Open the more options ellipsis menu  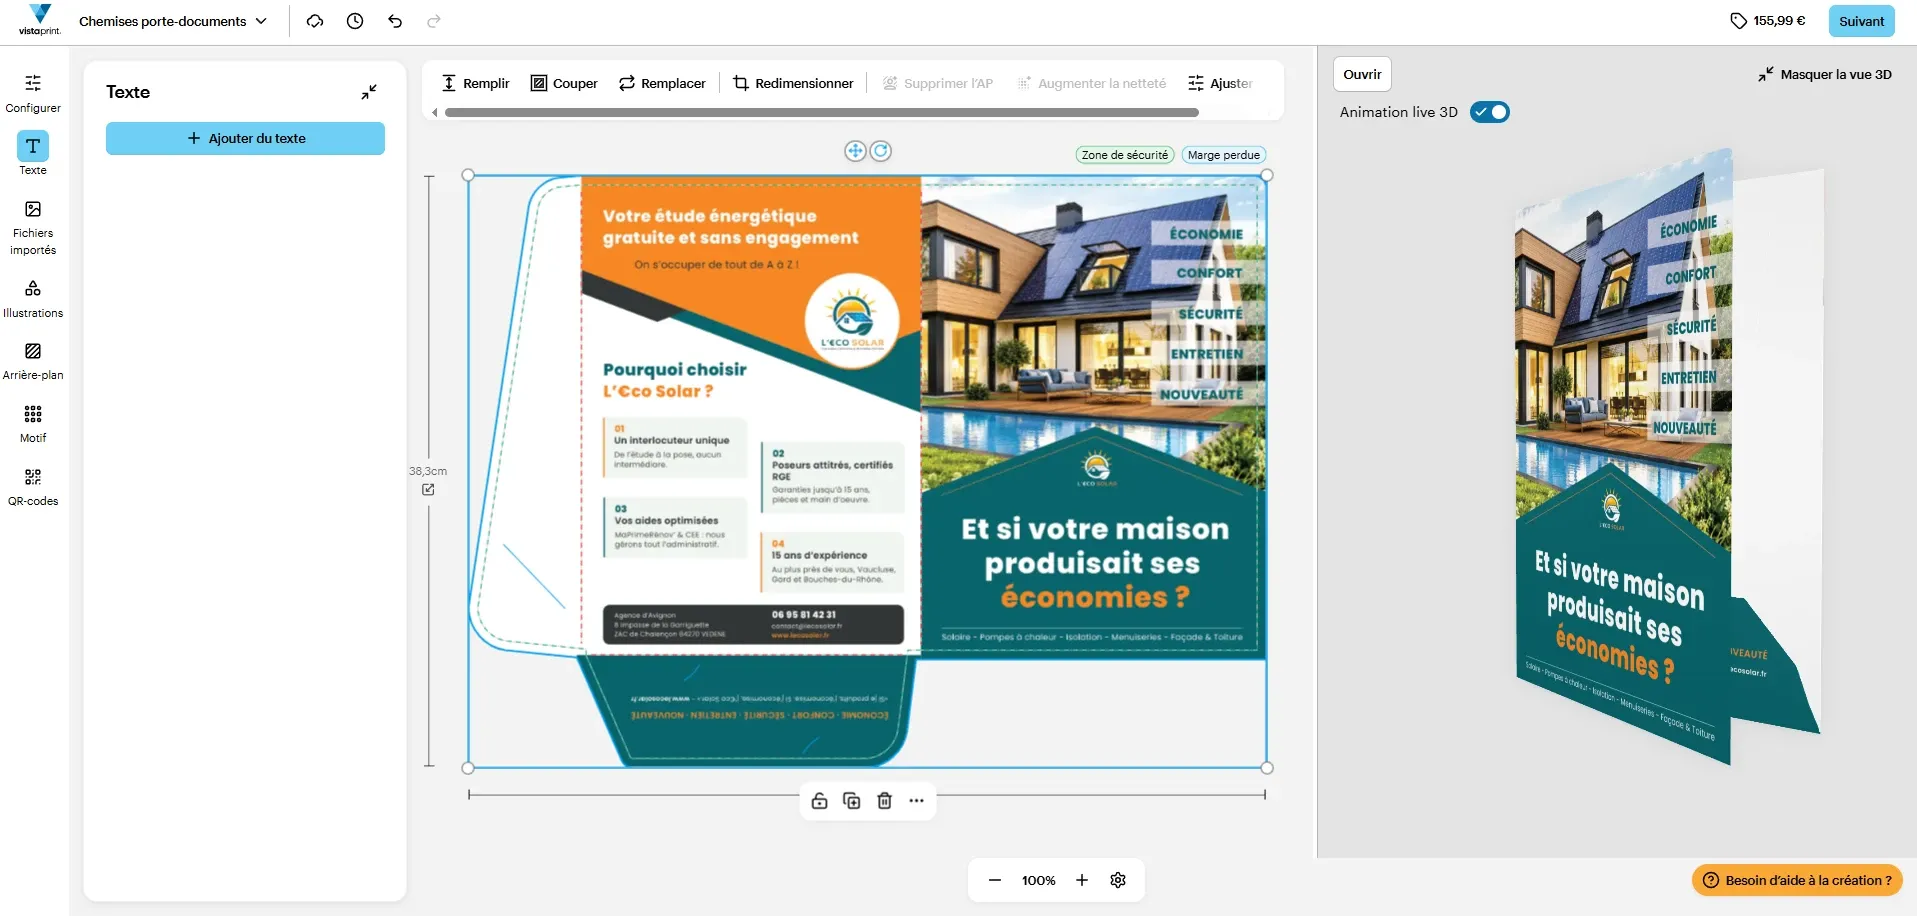916,801
